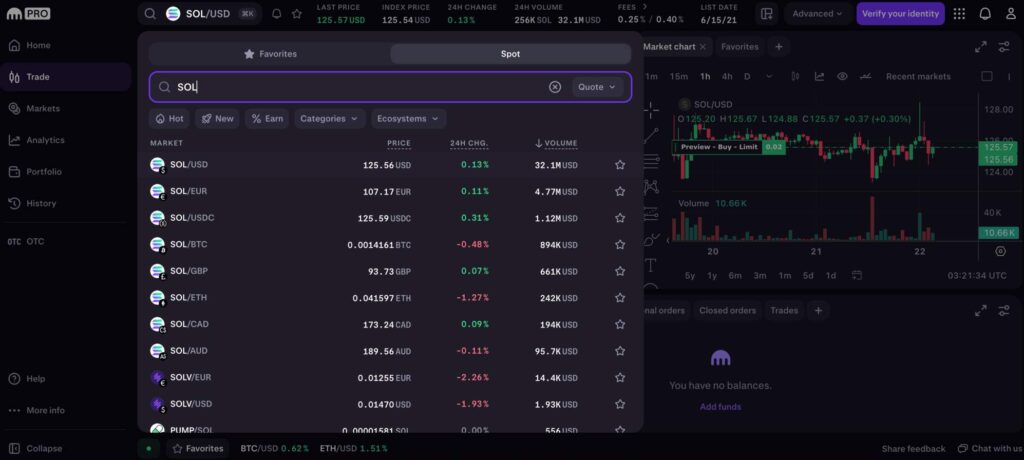Expand the Categories dropdown
This screenshot has width=1024, height=460.
[330, 119]
